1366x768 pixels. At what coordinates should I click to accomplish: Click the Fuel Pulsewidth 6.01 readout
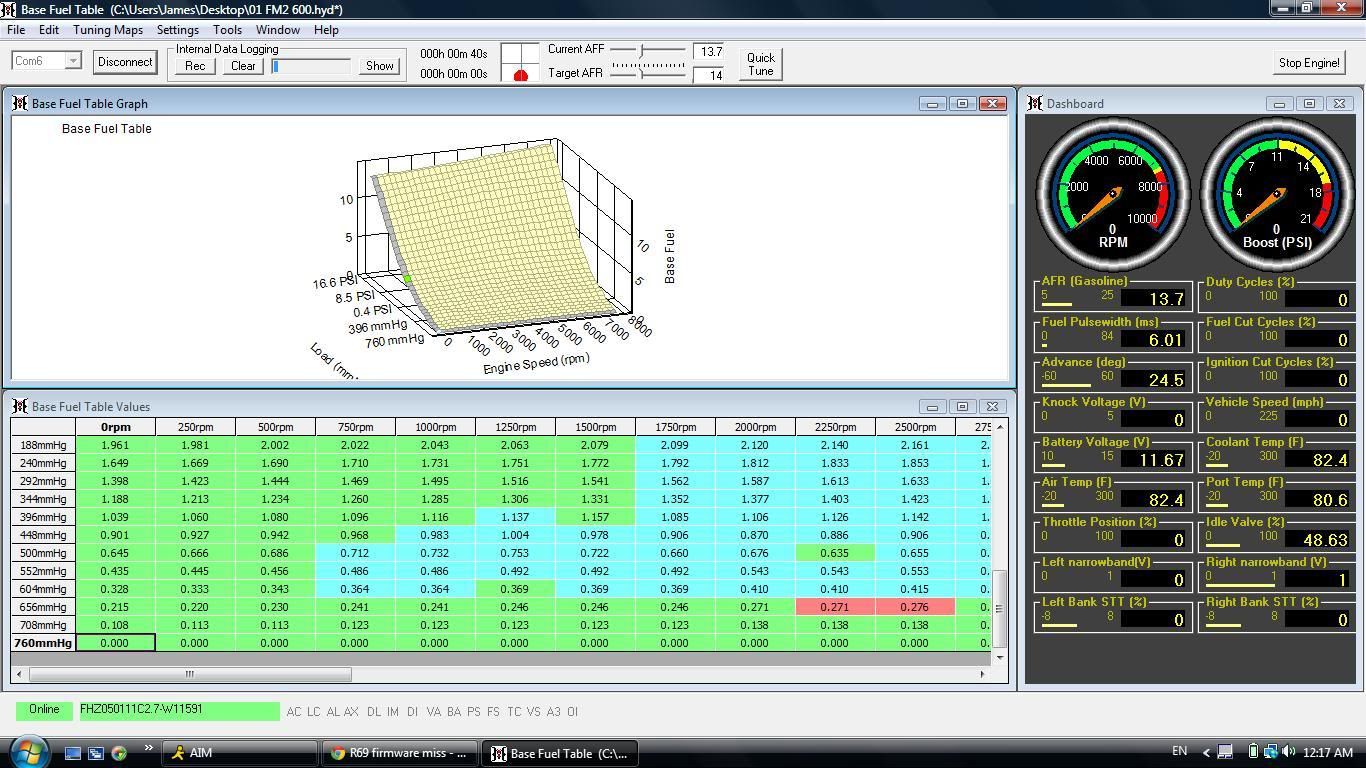[x=1155, y=339]
